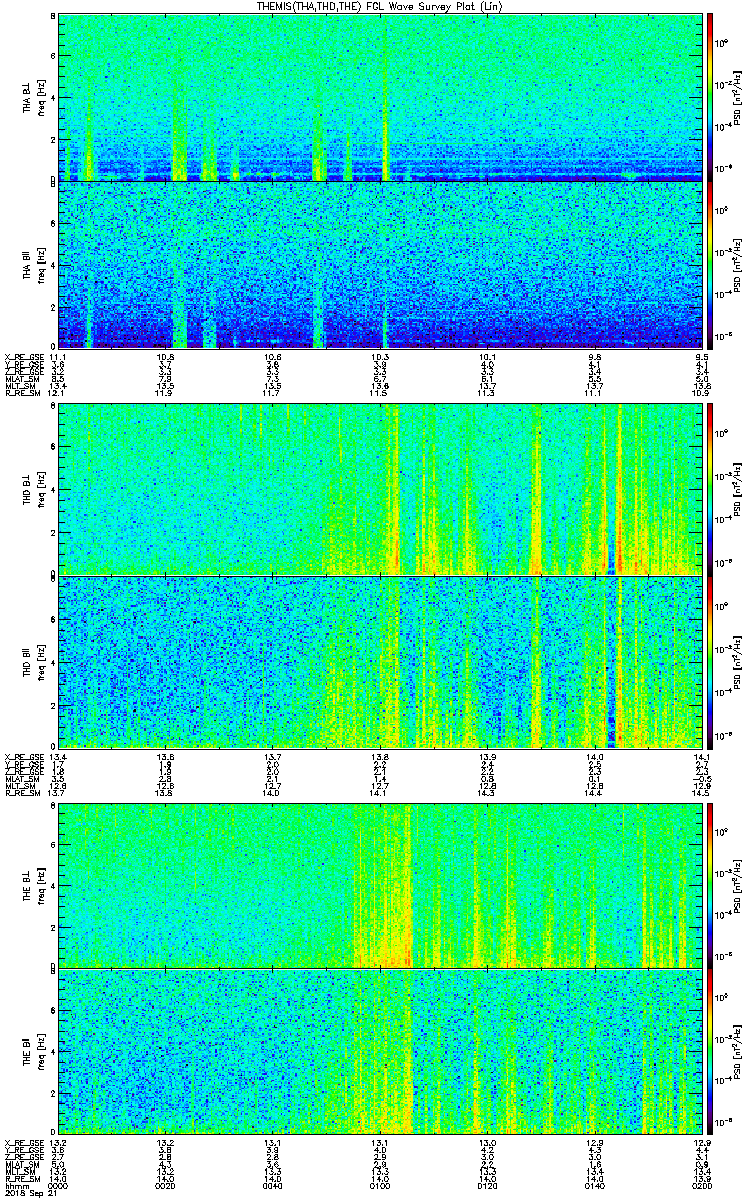Image resolution: width=750 pixels, height=1200 pixels.
Task: Select the THD B⊥ spectrogram panel
Action: click(x=380, y=490)
